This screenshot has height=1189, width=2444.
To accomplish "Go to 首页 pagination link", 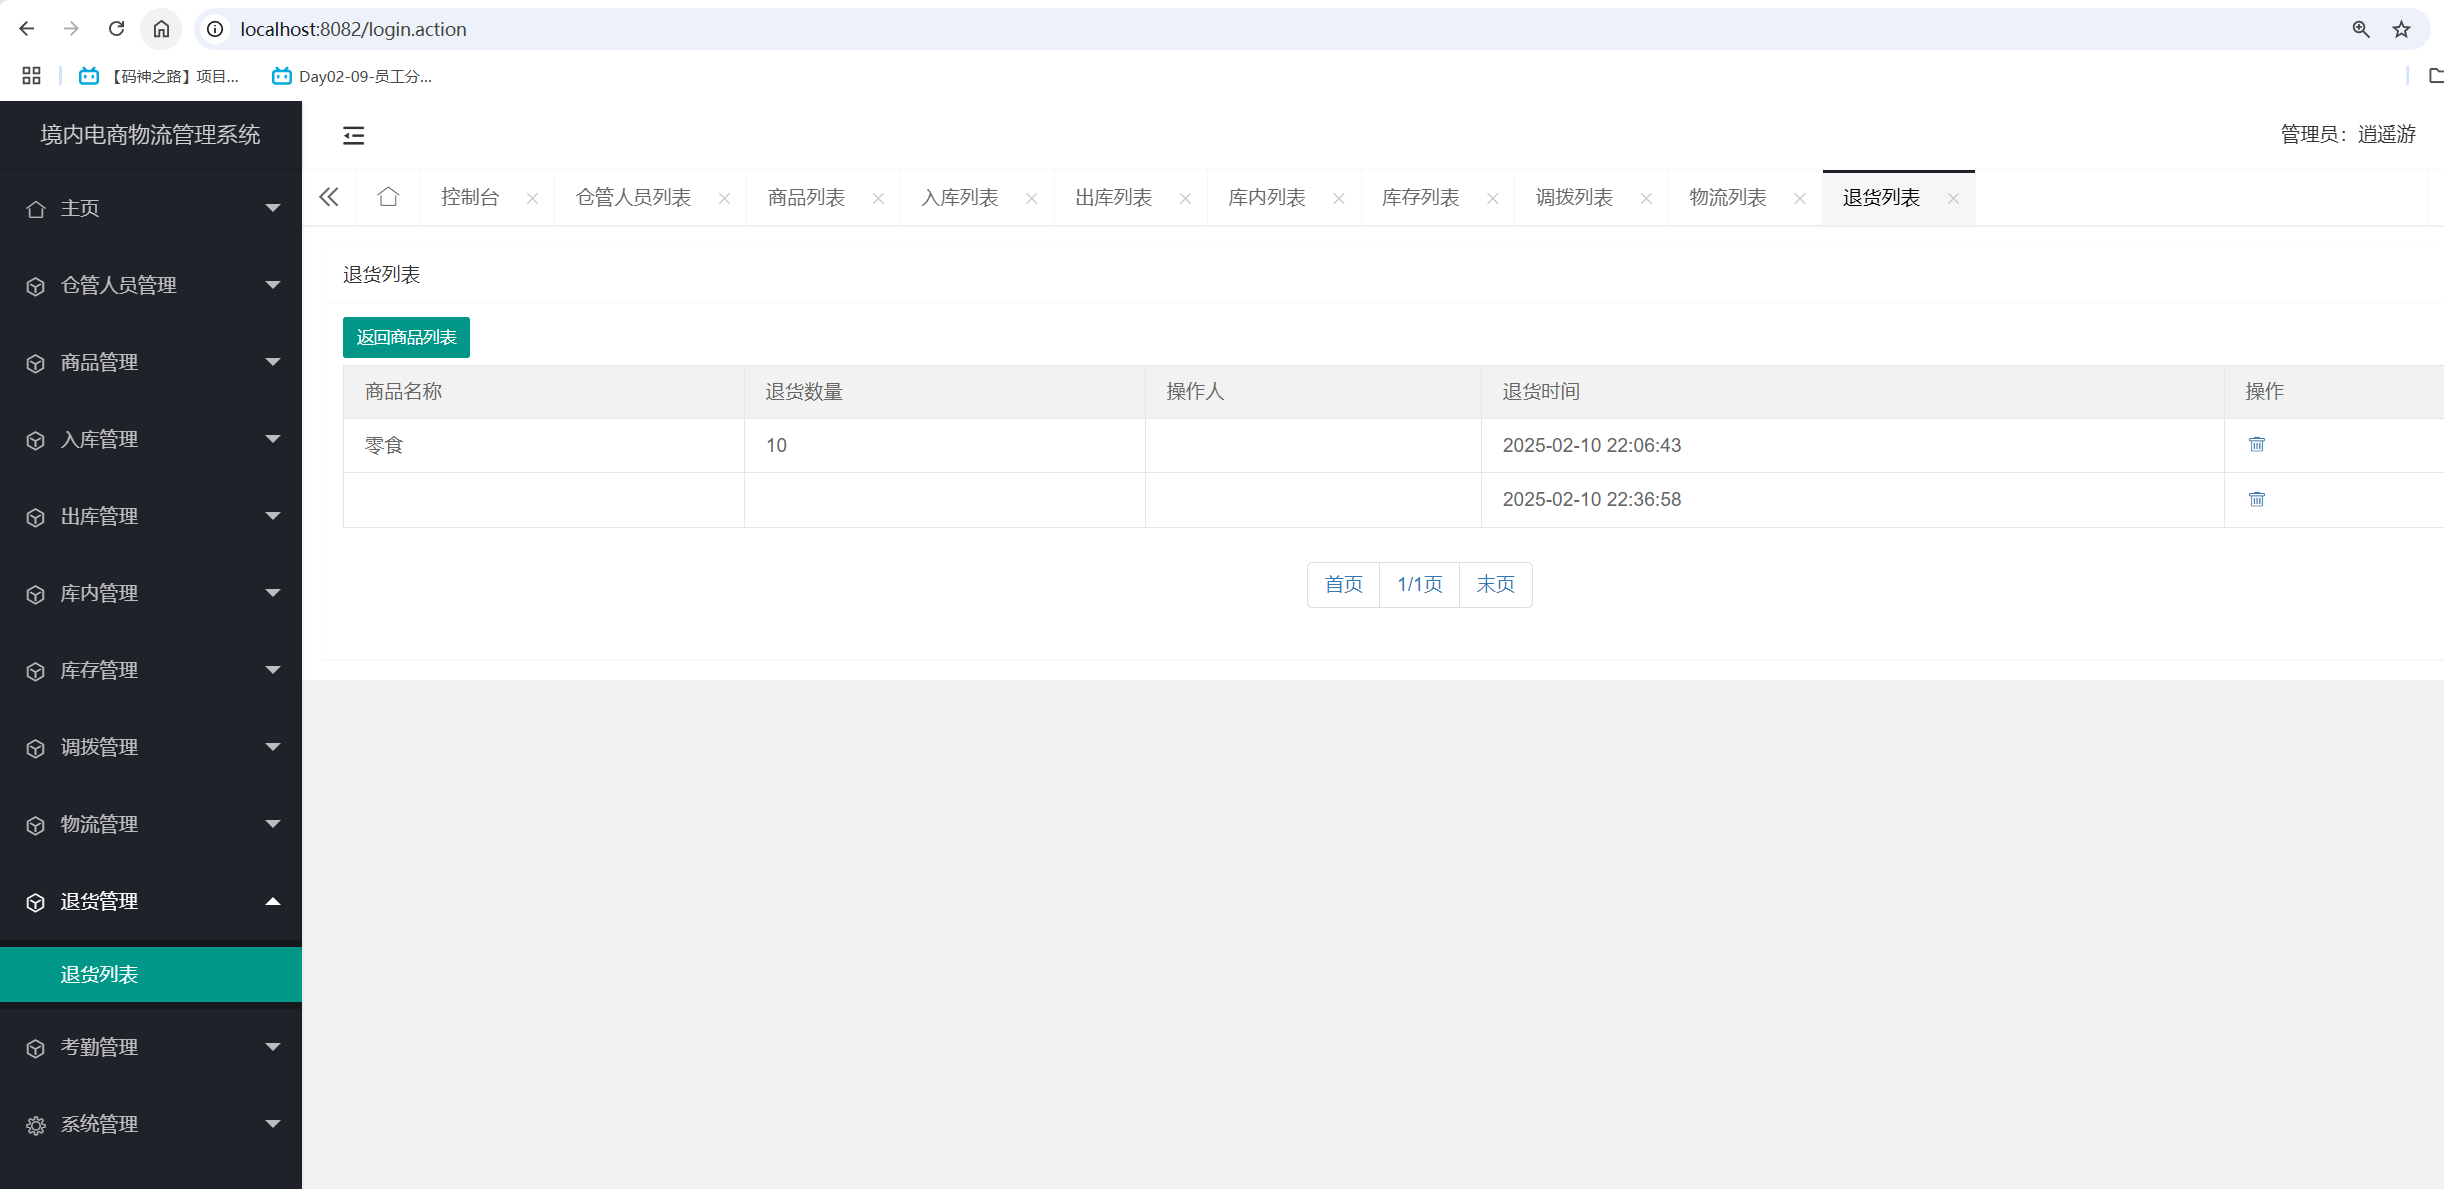I will click(1343, 584).
